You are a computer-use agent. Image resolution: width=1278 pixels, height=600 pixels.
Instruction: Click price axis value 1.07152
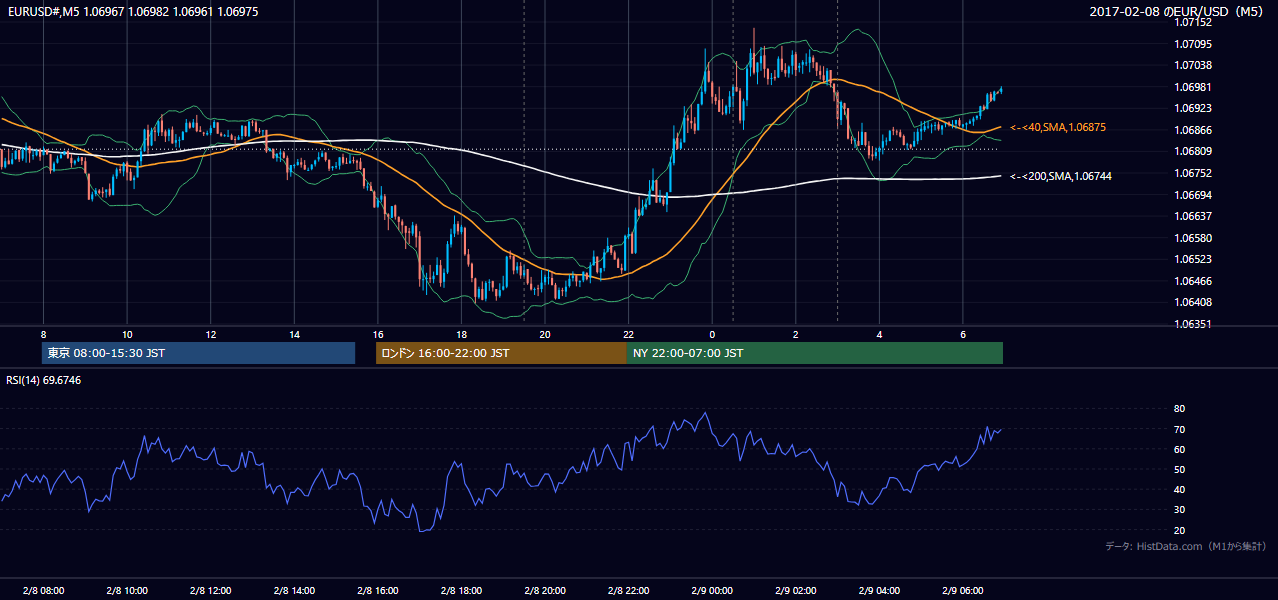coord(1194,22)
